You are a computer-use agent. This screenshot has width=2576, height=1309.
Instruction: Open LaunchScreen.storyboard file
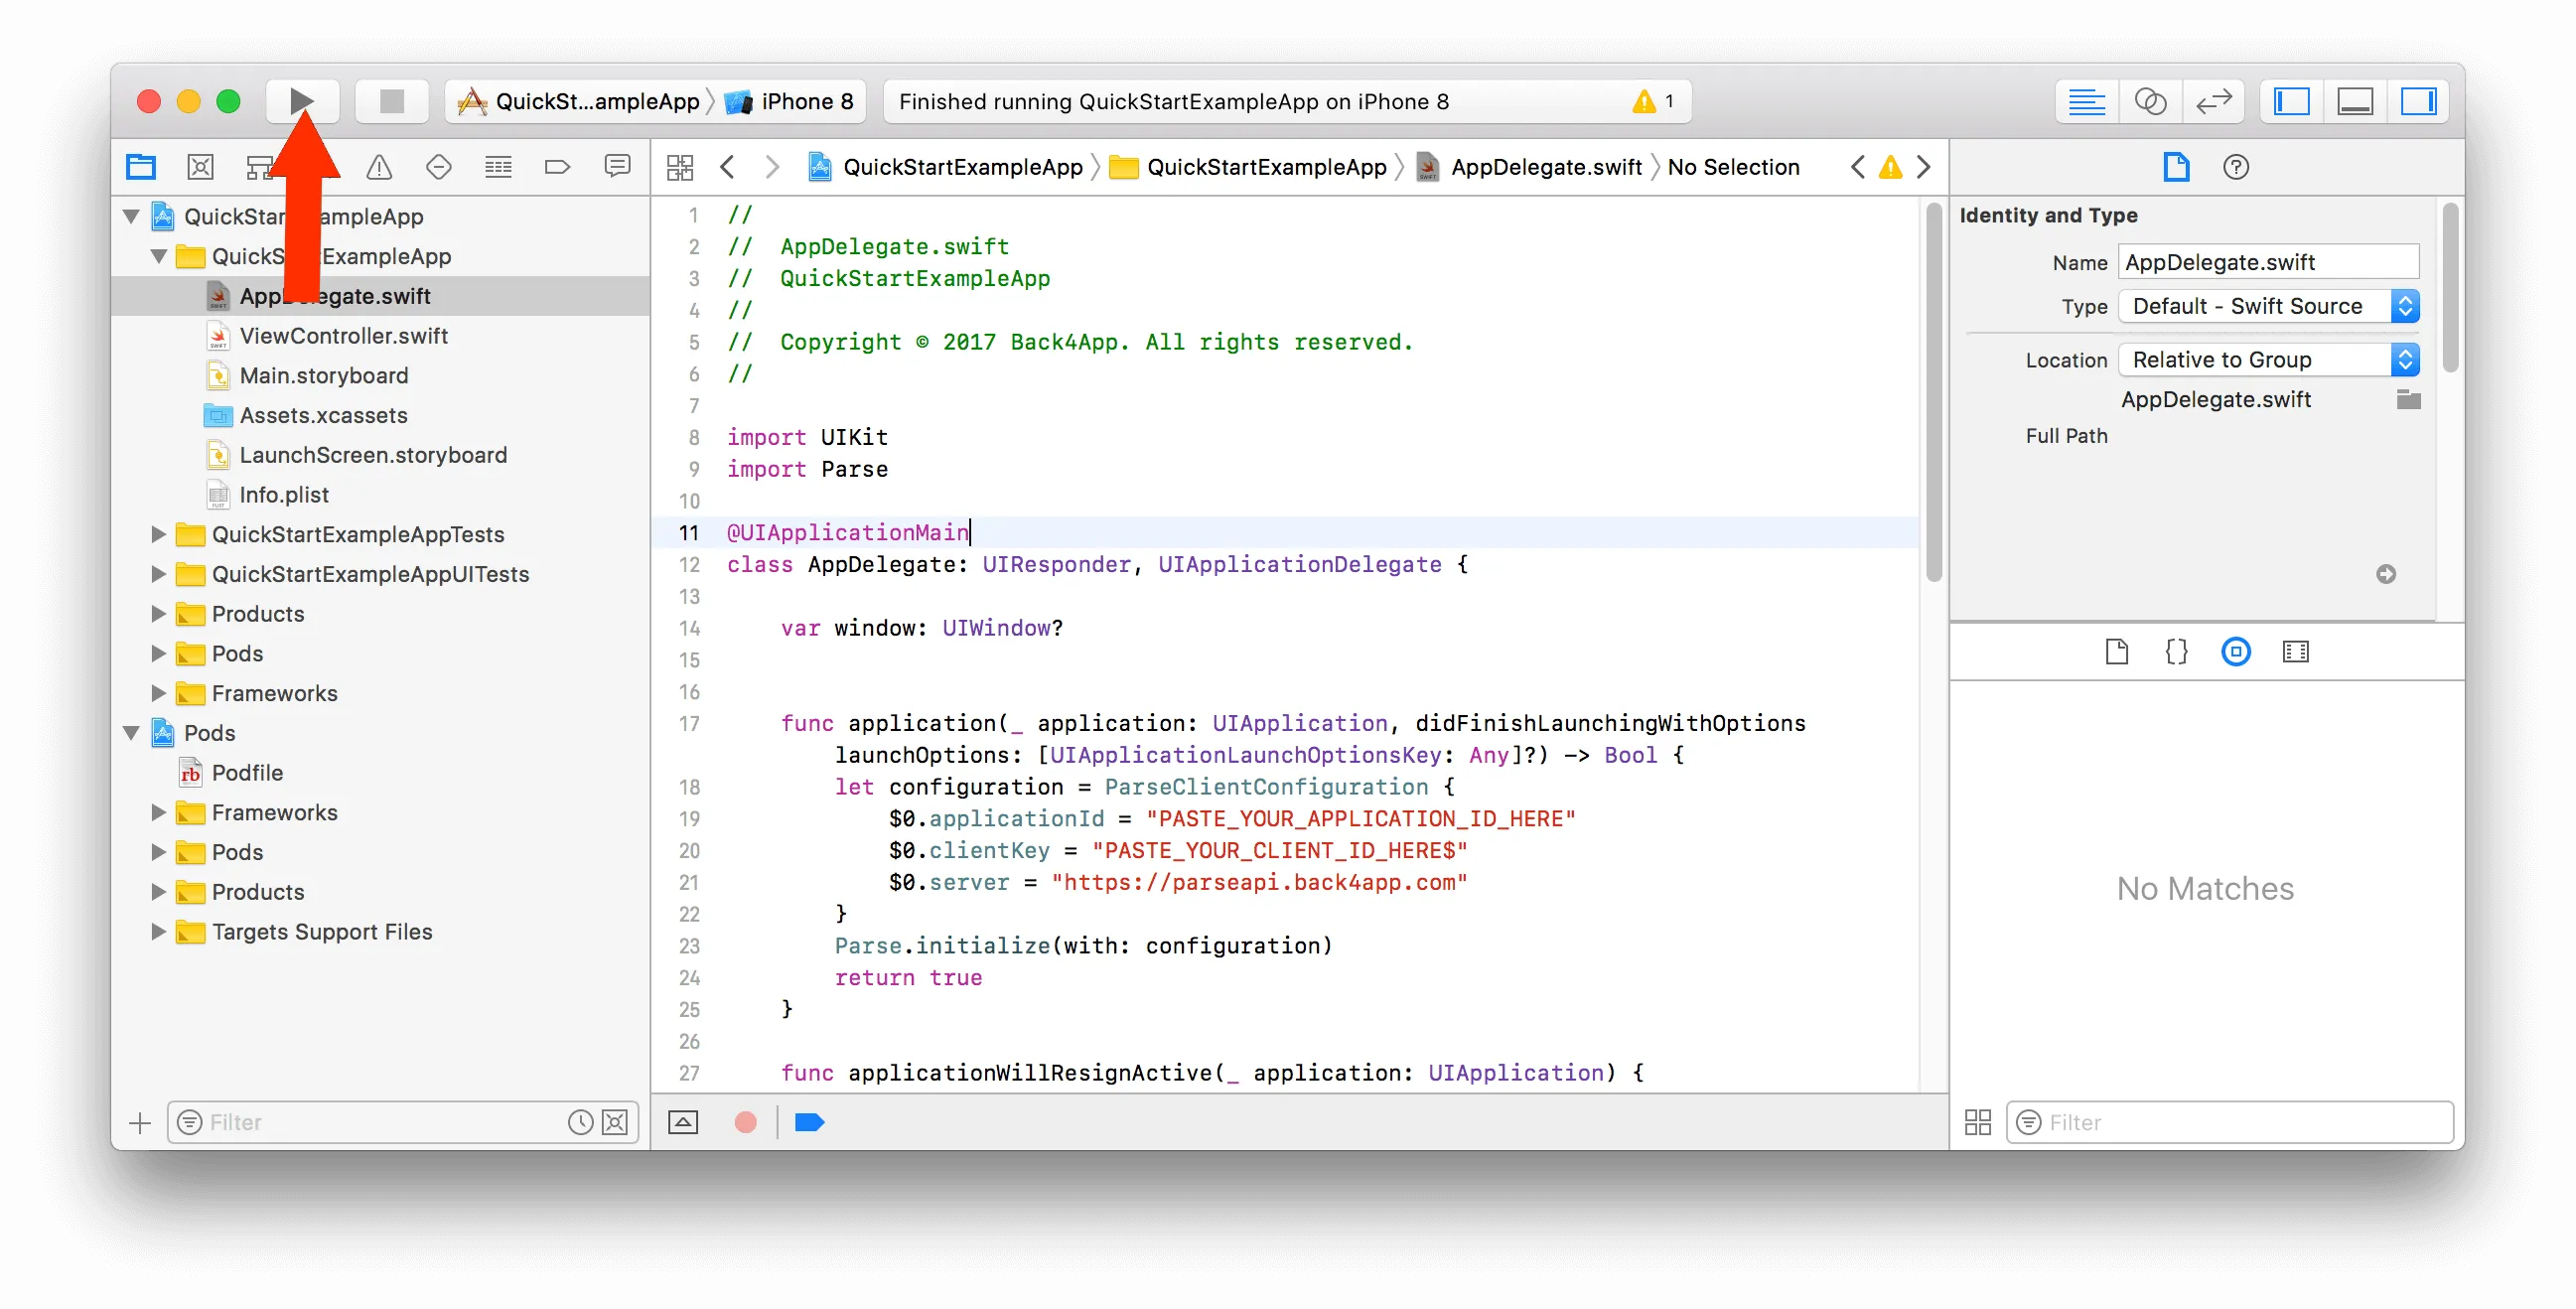(x=372, y=455)
